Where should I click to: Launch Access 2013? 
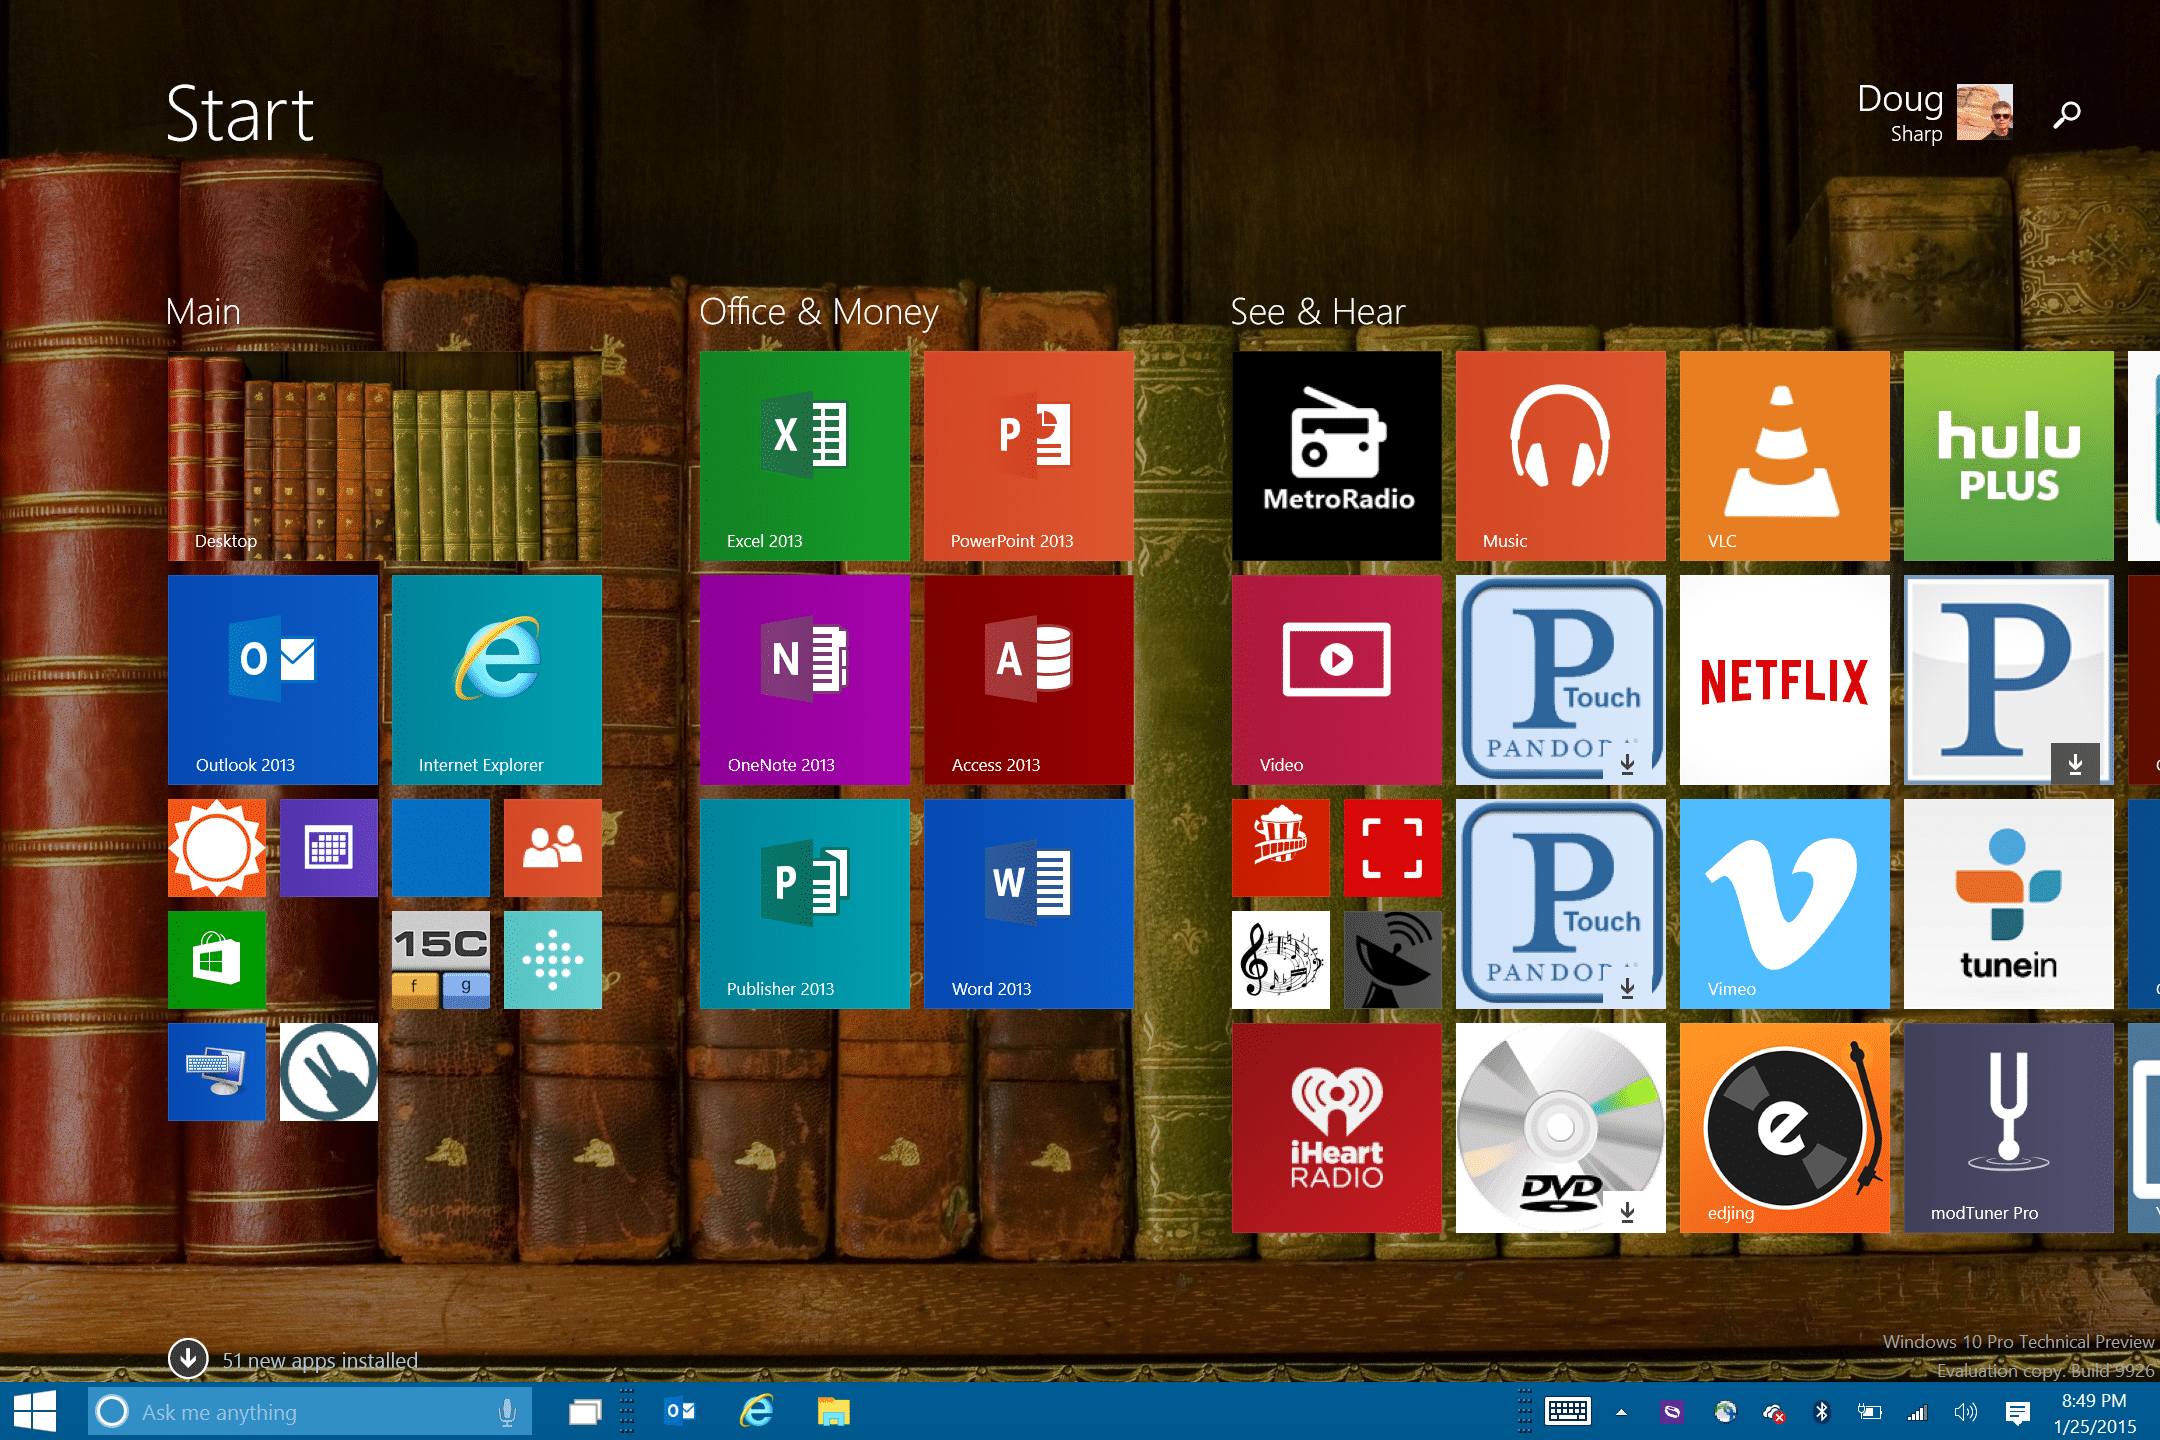pyautogui.click(x=1029, y=680)
